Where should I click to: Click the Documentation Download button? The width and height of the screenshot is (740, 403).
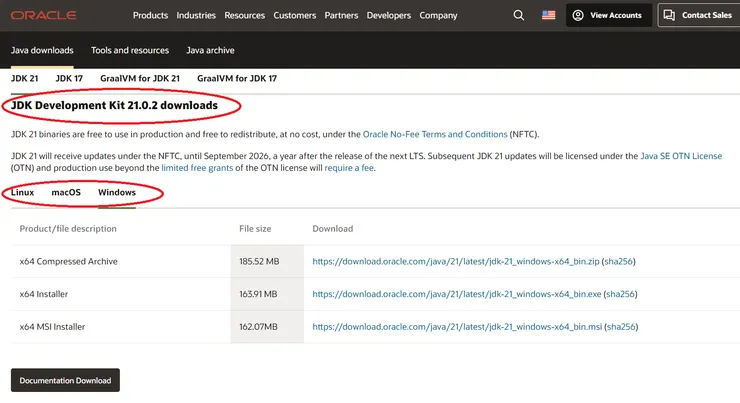65,380
